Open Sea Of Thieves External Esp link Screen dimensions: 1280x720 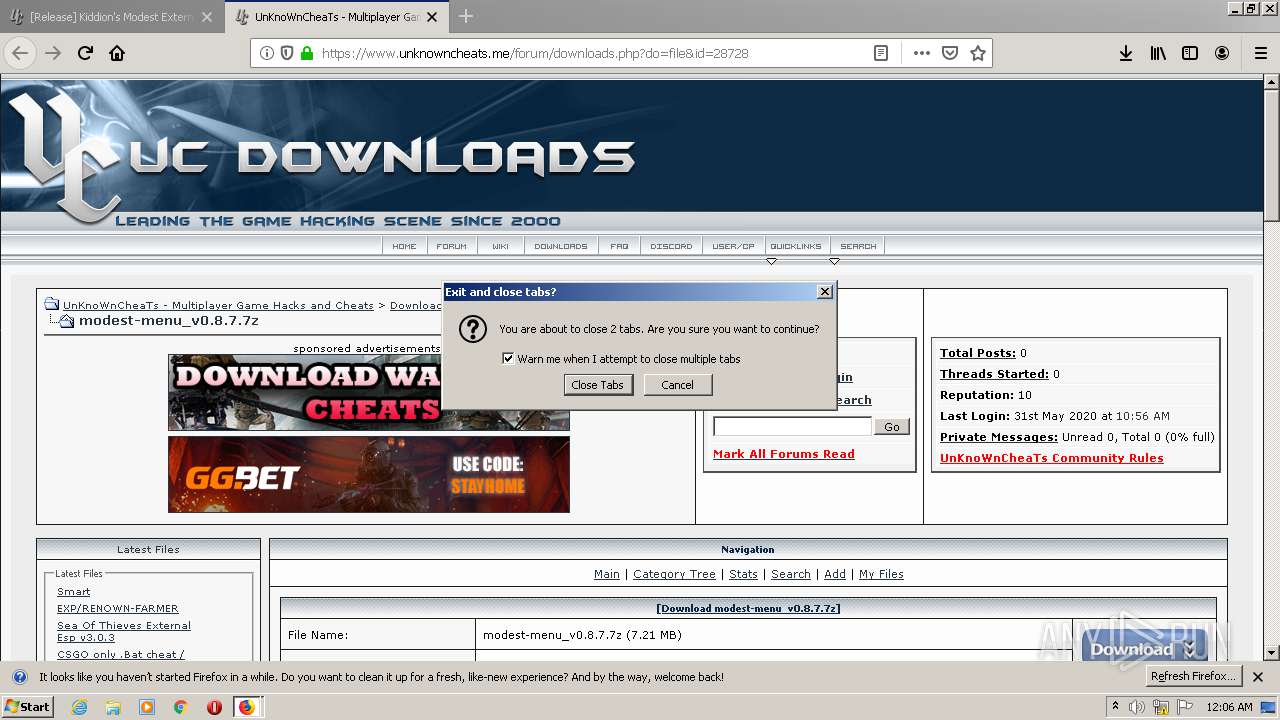(x=124, y=632)
